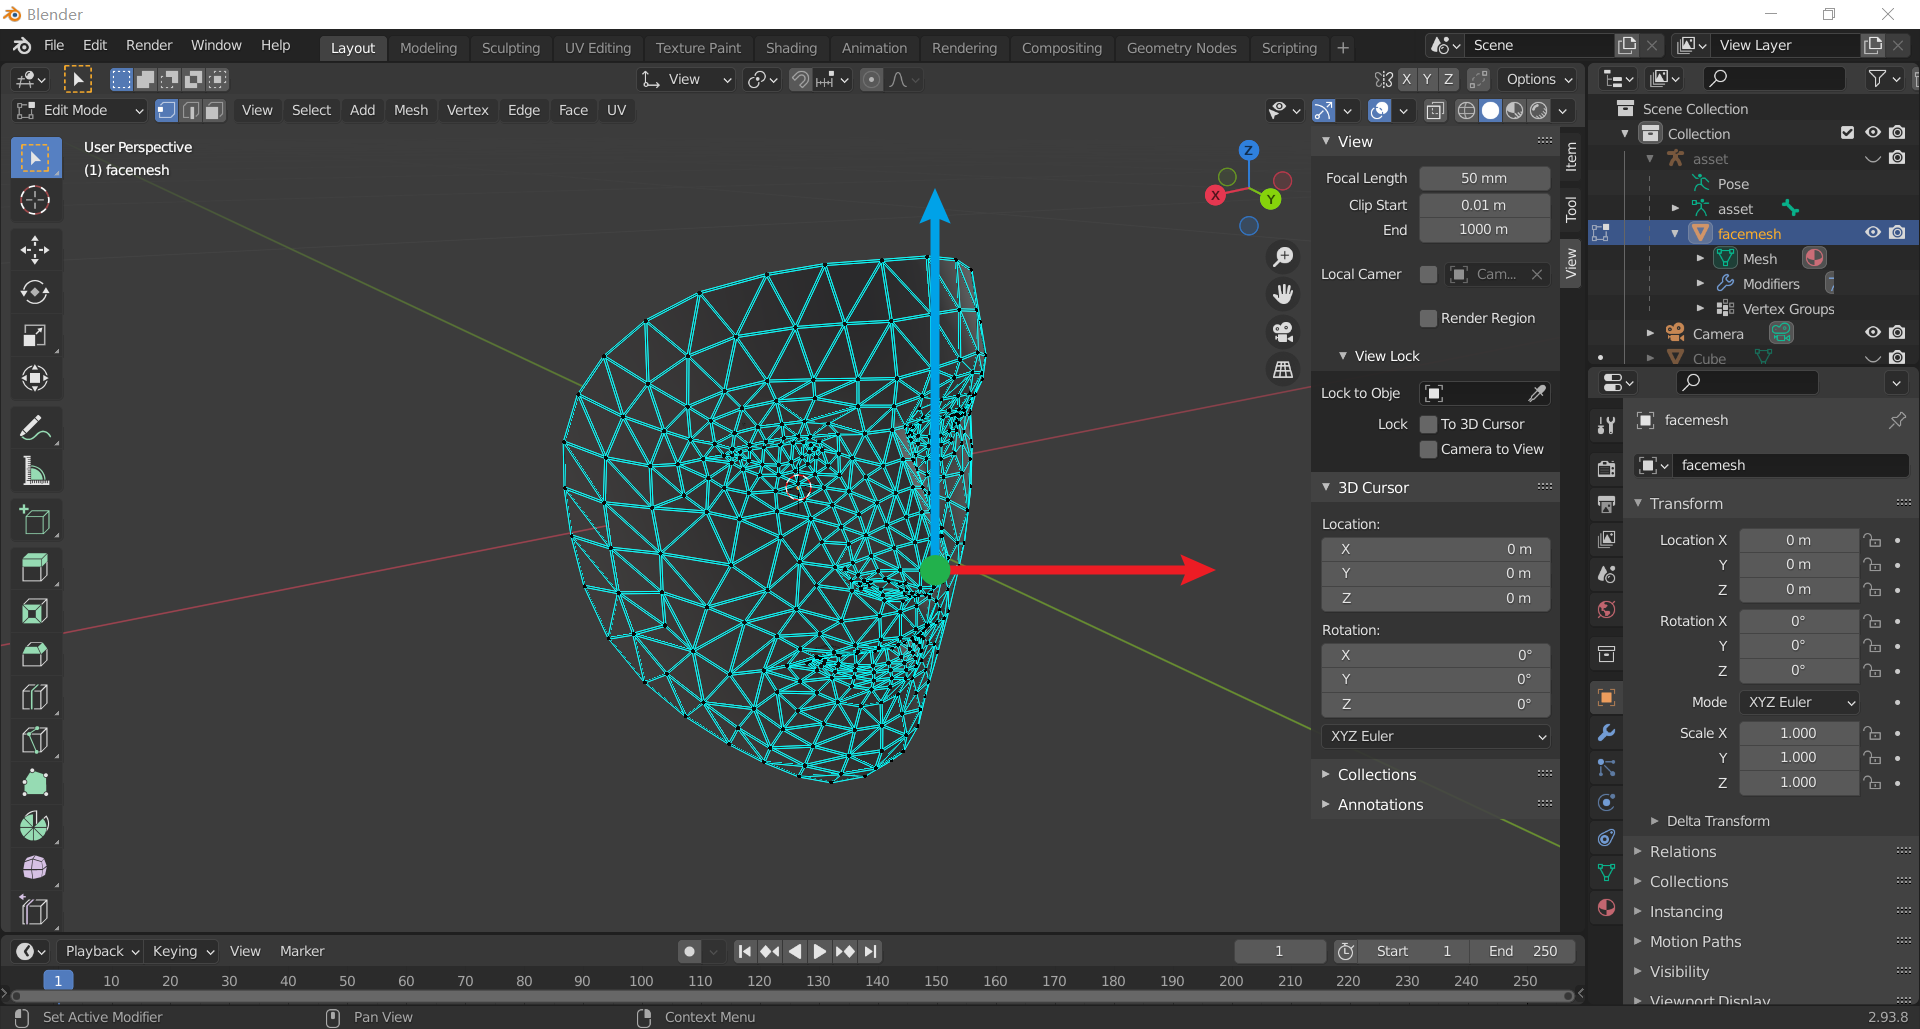Click the Clip Start 0.01 m field
The image size is (1920, 1029).
(x=1484, y=205)
